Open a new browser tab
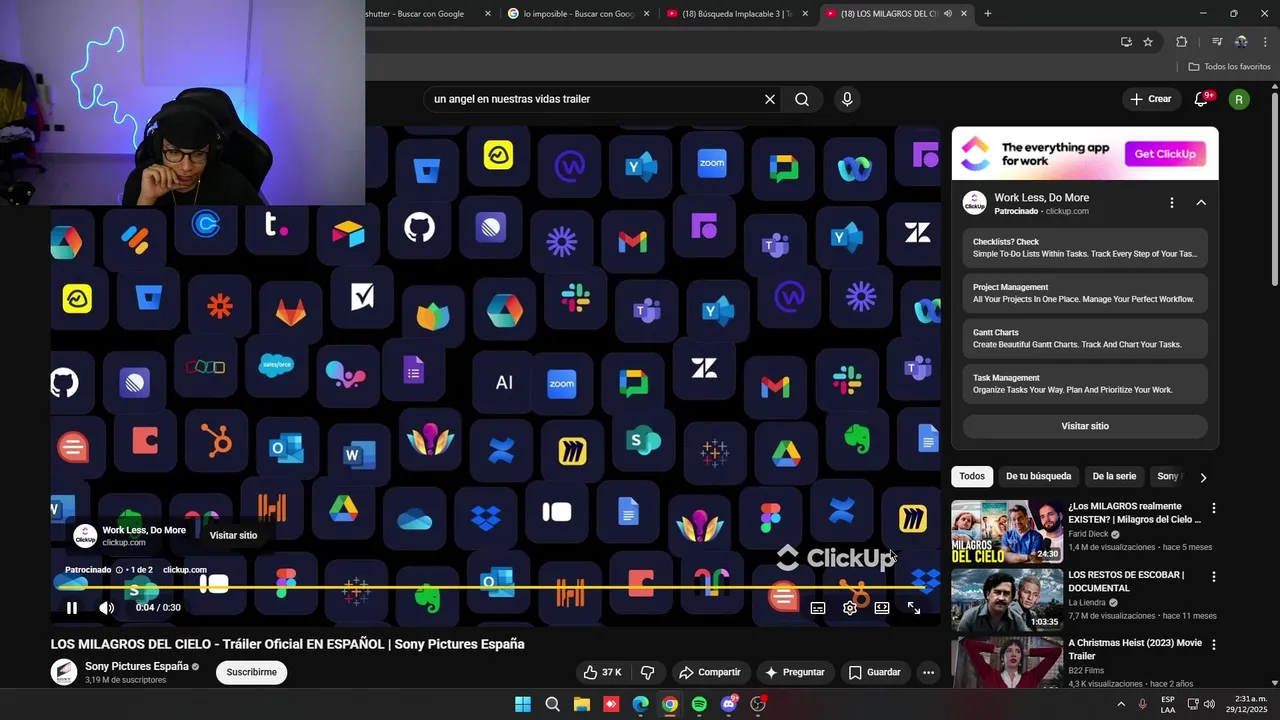 pos(988,14)
